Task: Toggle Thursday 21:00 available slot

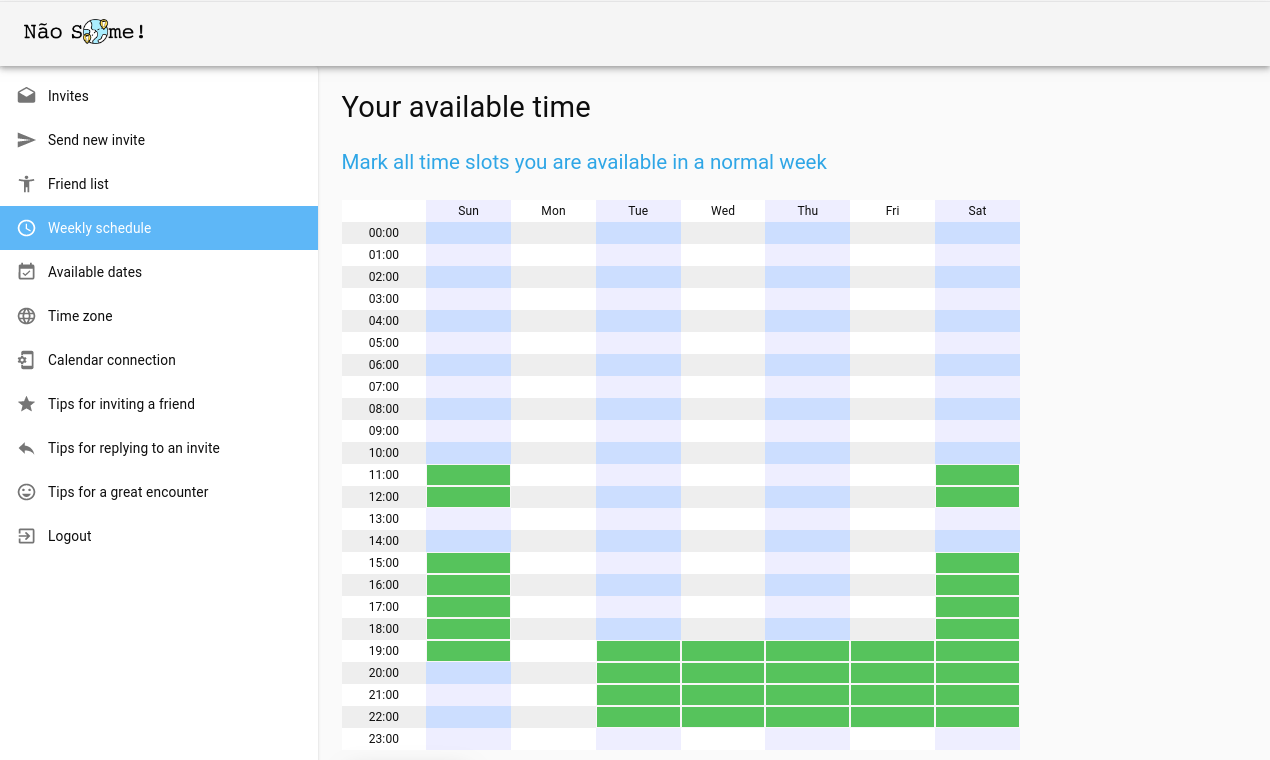Action: [x=807, y=695]
